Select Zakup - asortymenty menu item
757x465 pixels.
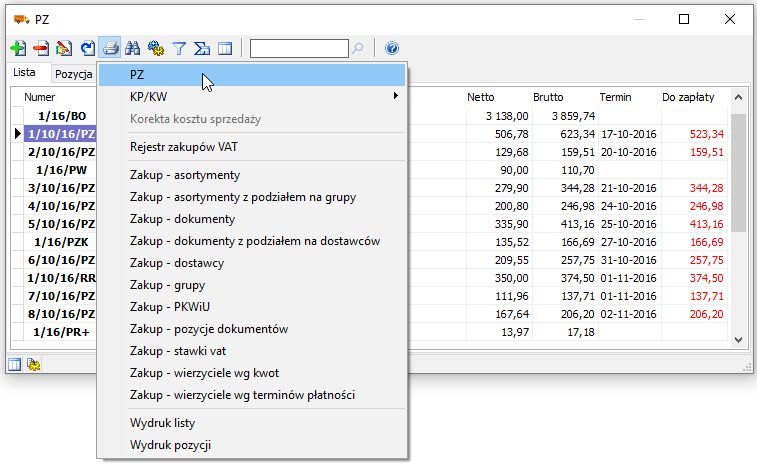pos(252,175)
